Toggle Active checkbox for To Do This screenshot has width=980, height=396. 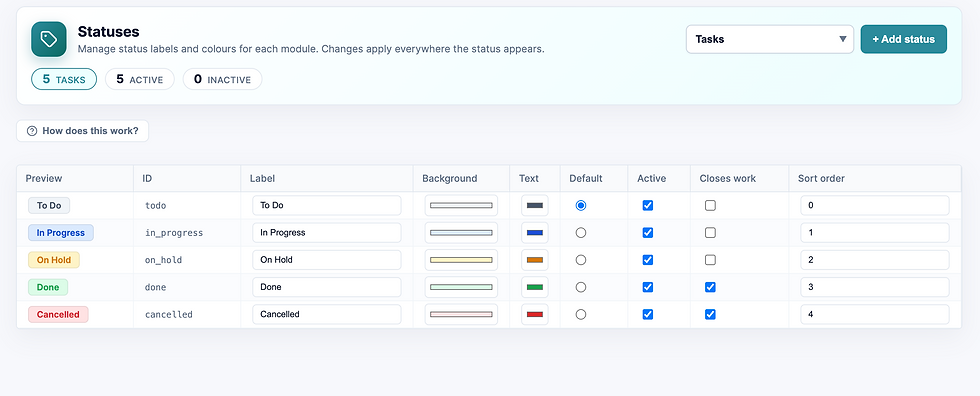click(648, 205)
